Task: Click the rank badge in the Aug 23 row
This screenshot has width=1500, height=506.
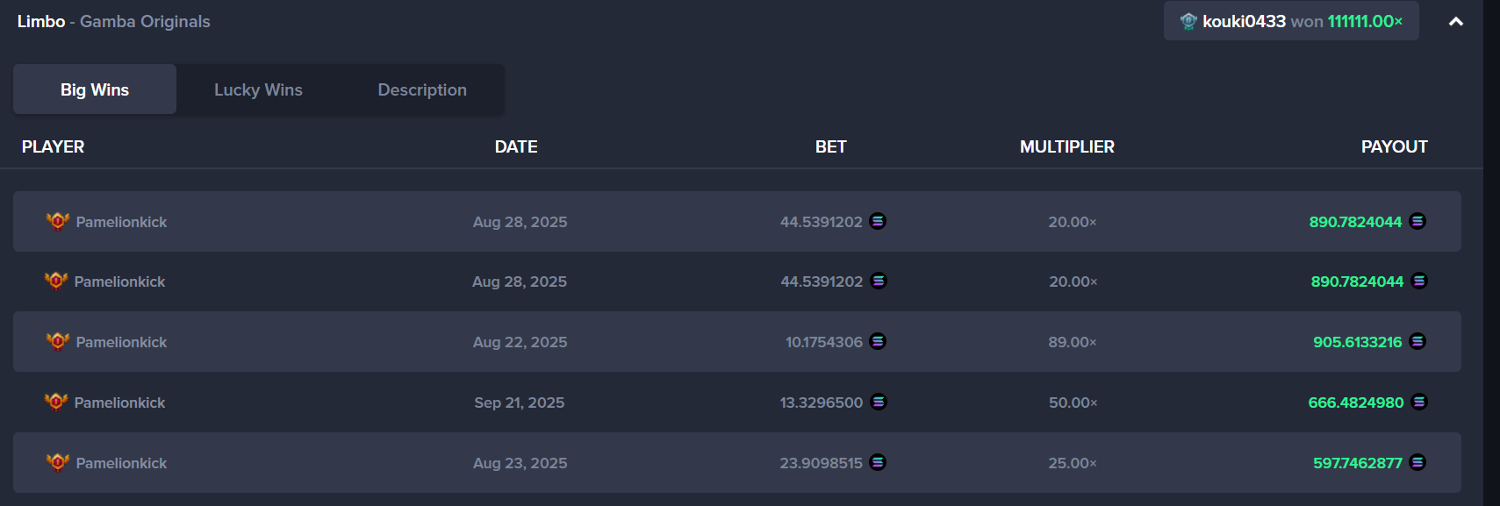Action: pyautogui.click(x=58, y=463)
